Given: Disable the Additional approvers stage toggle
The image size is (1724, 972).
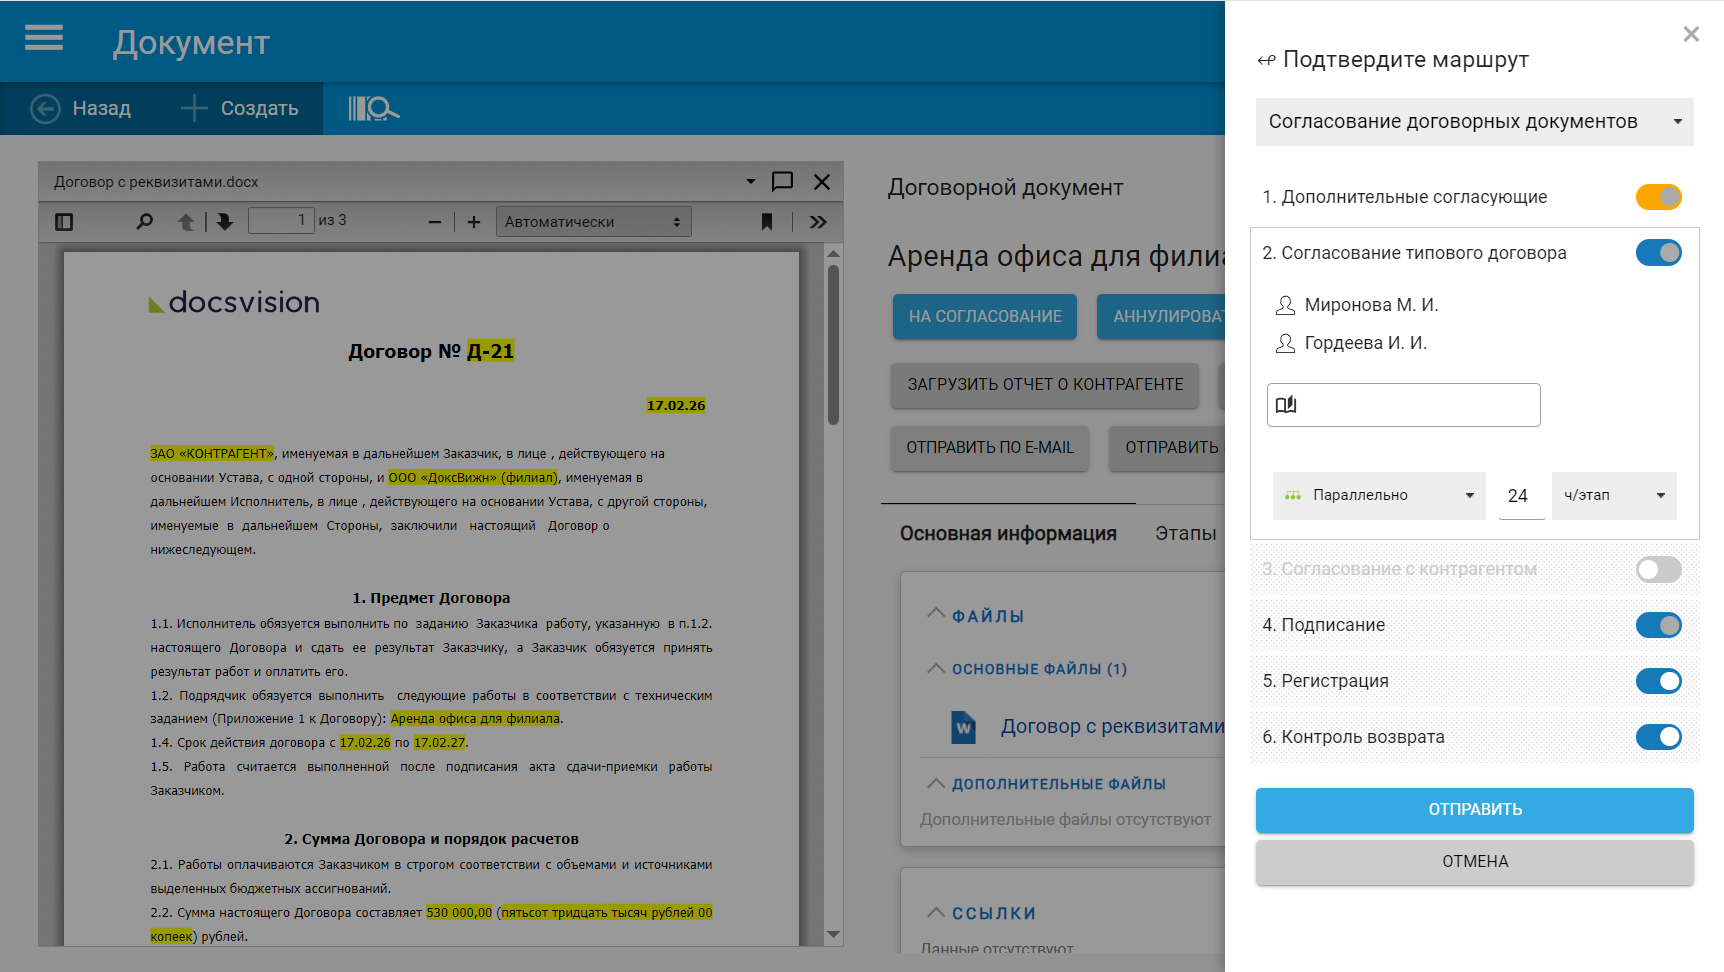Looking at the screenshot, I should [x=1658, y=197].
